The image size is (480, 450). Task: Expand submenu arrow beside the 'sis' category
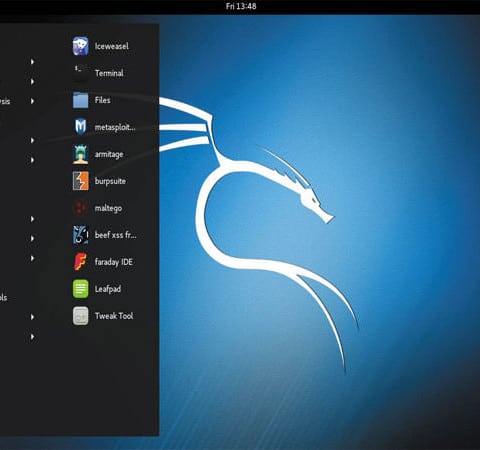(32, 101)
